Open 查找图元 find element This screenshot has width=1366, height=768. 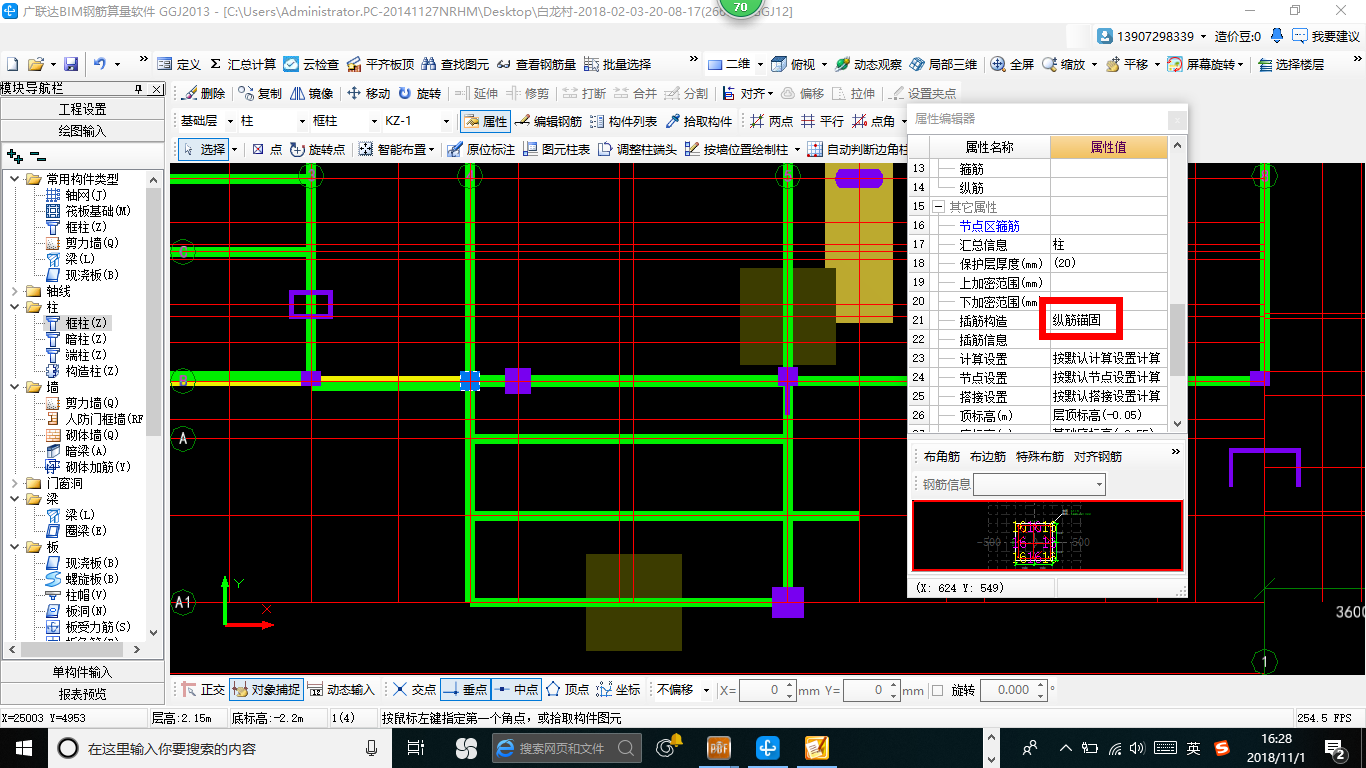point(456,64)
